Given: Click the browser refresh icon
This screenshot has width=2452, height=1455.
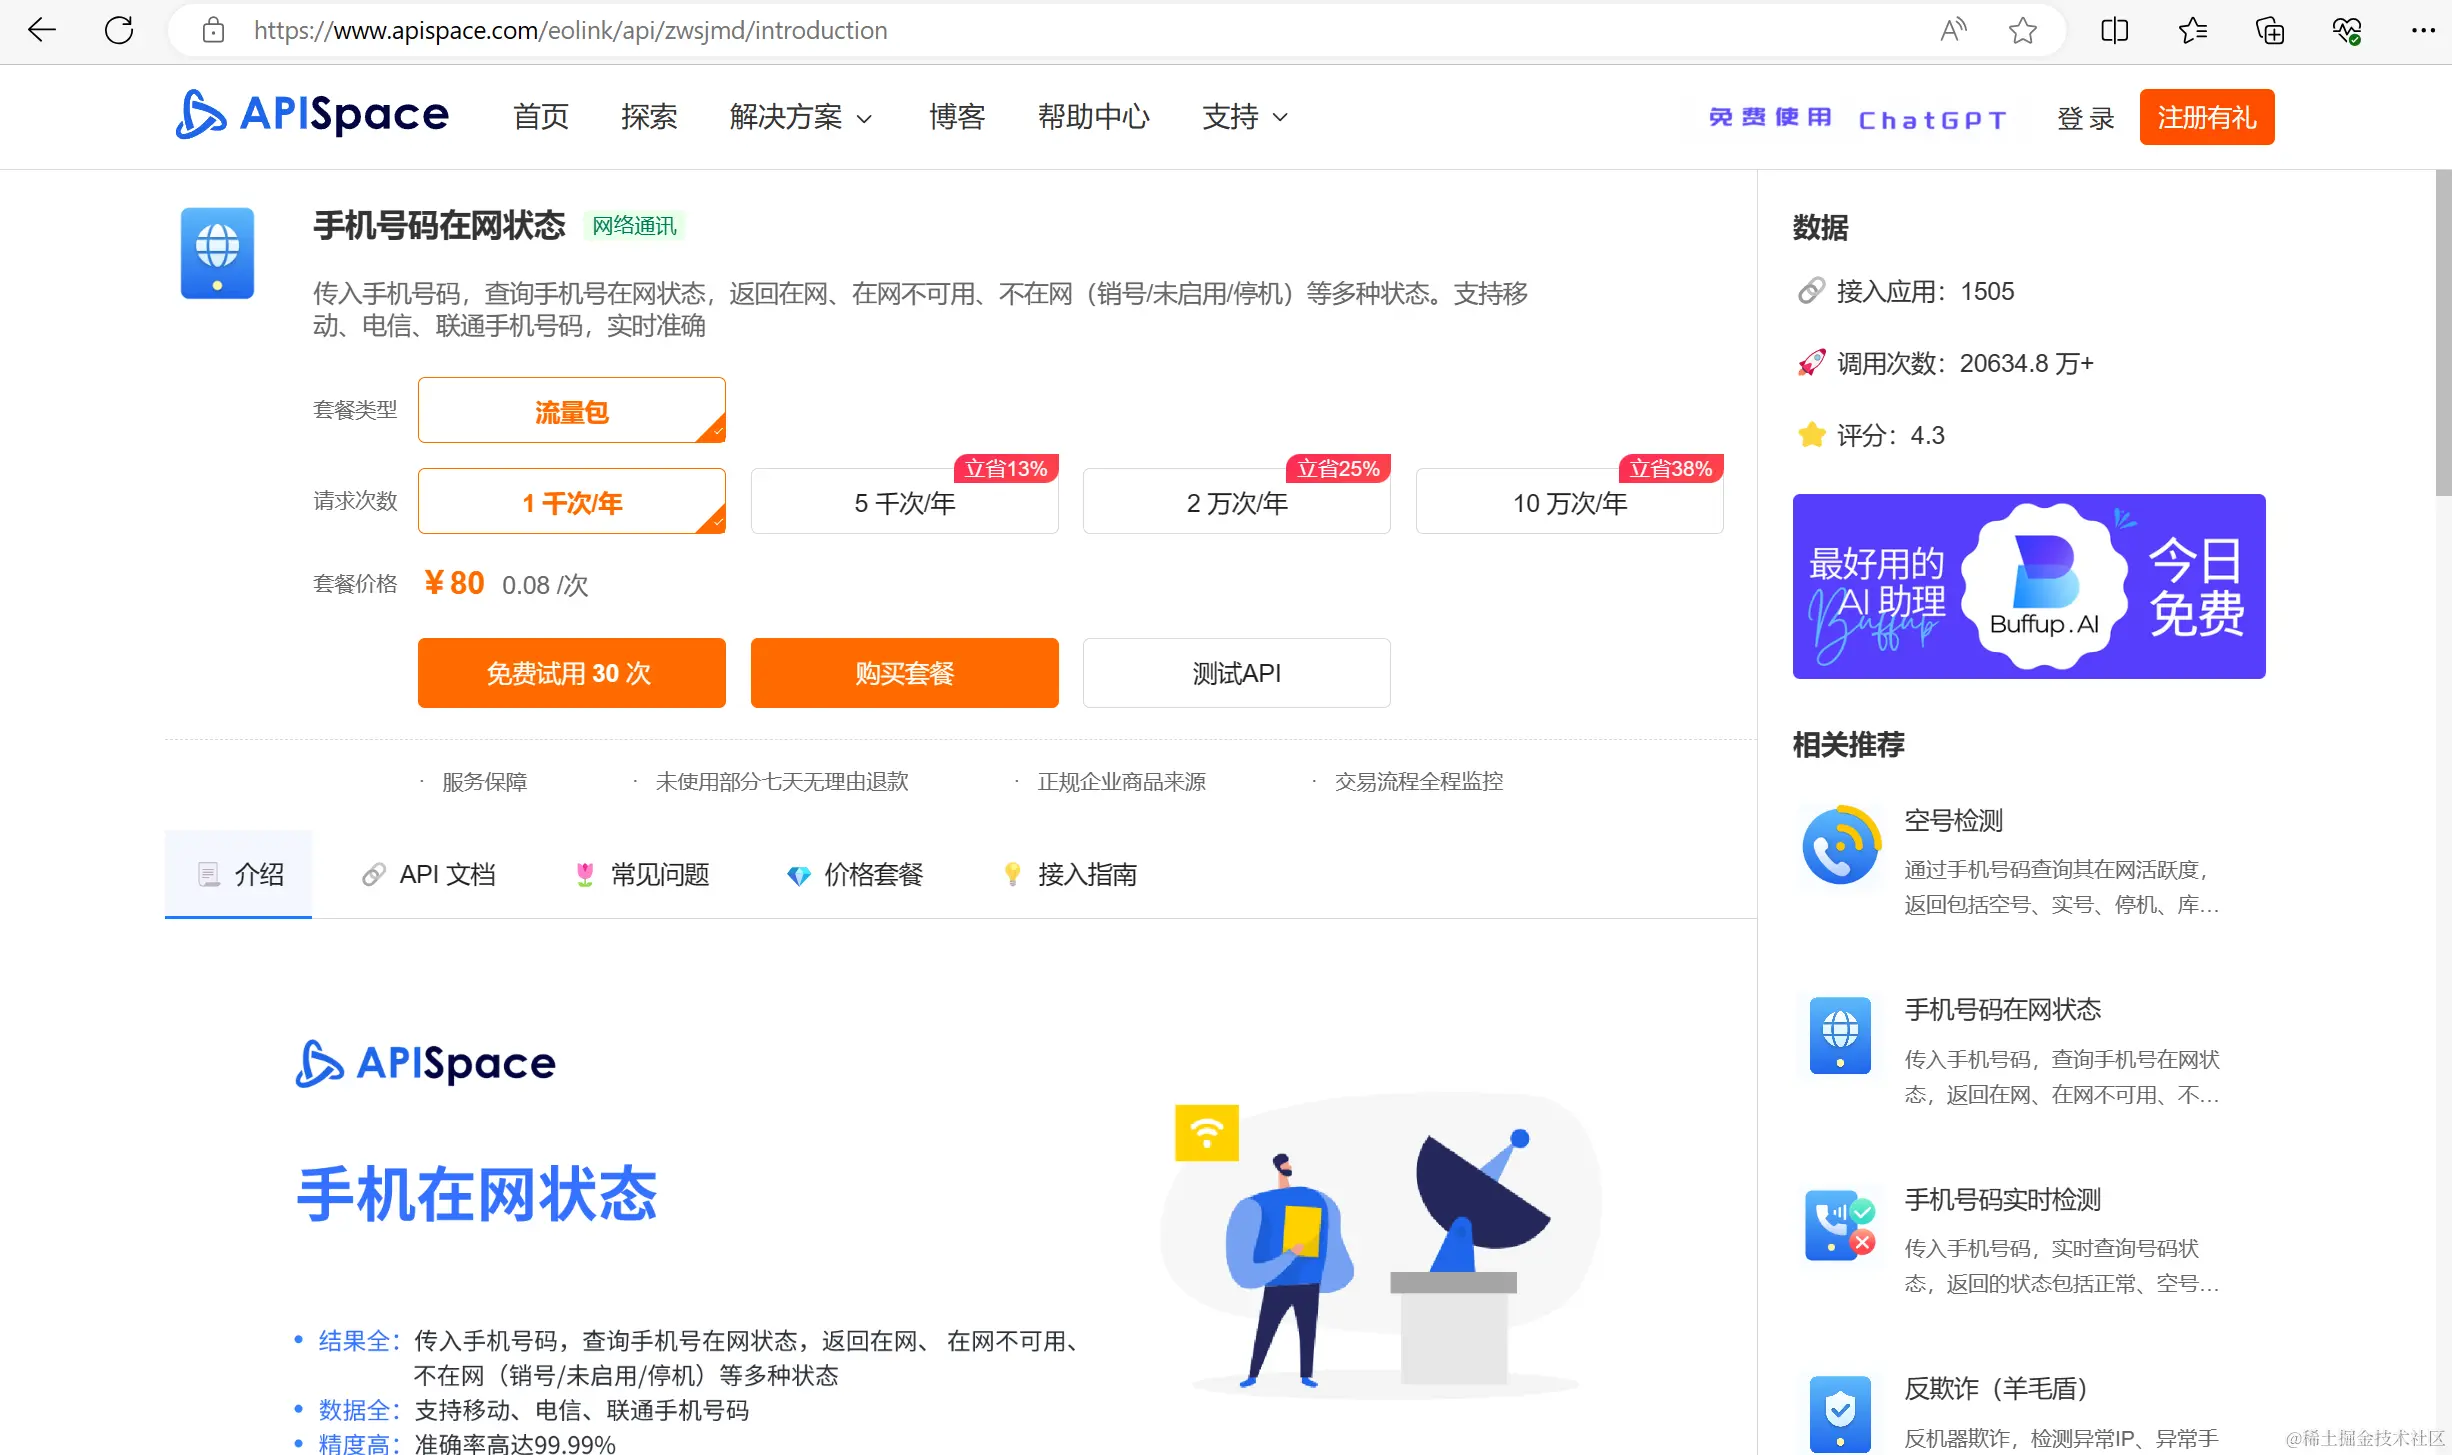Looking at the screenshot, I should click(x=119, y=30).
